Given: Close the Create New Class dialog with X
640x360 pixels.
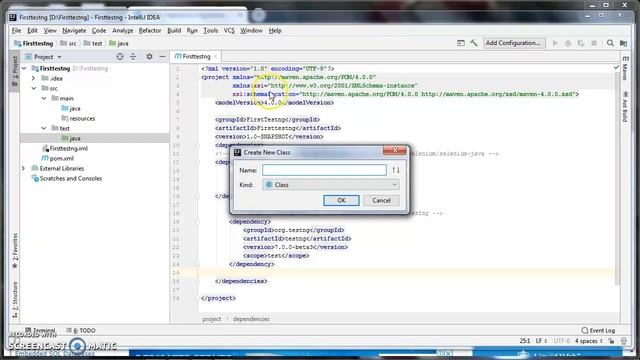Looking at the screenshot, I should pyautogui.click(x=395, y=150).
